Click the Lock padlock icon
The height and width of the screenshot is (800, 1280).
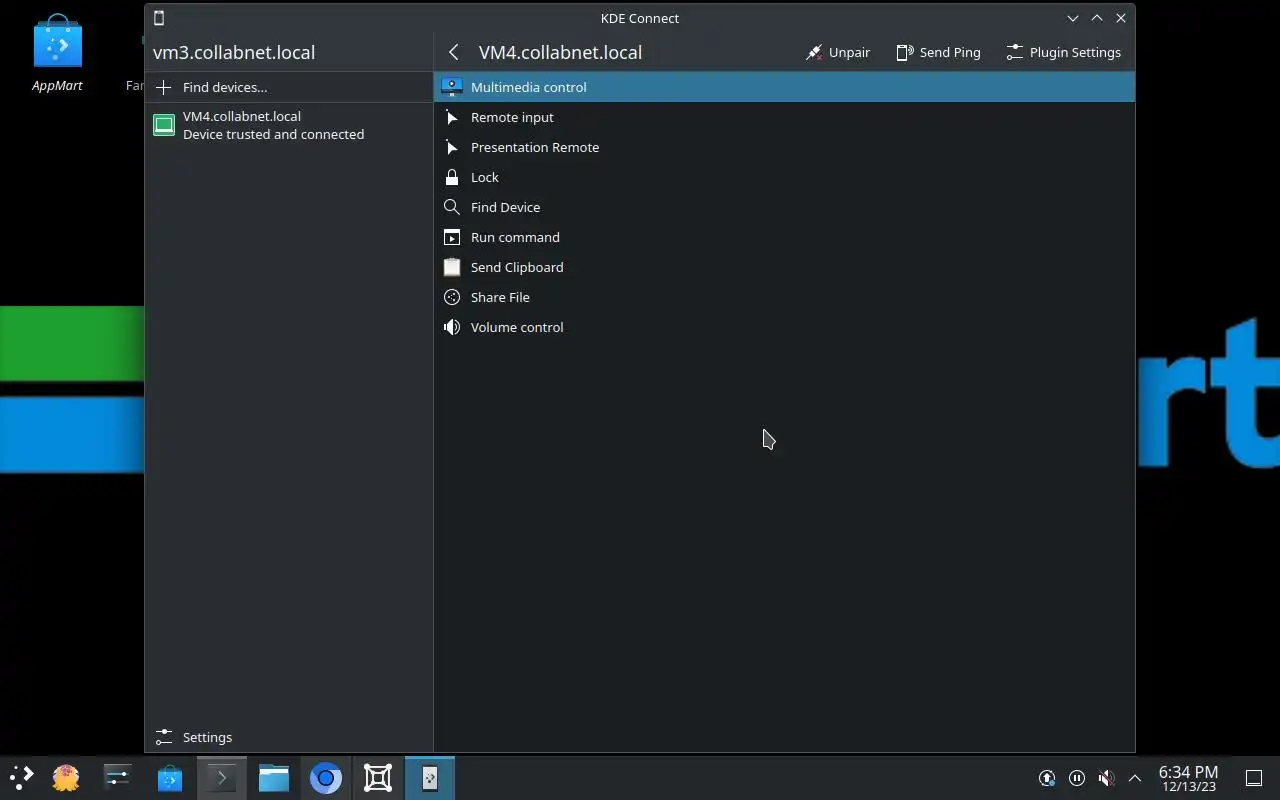pyautogui.click(x=452, y=177)
